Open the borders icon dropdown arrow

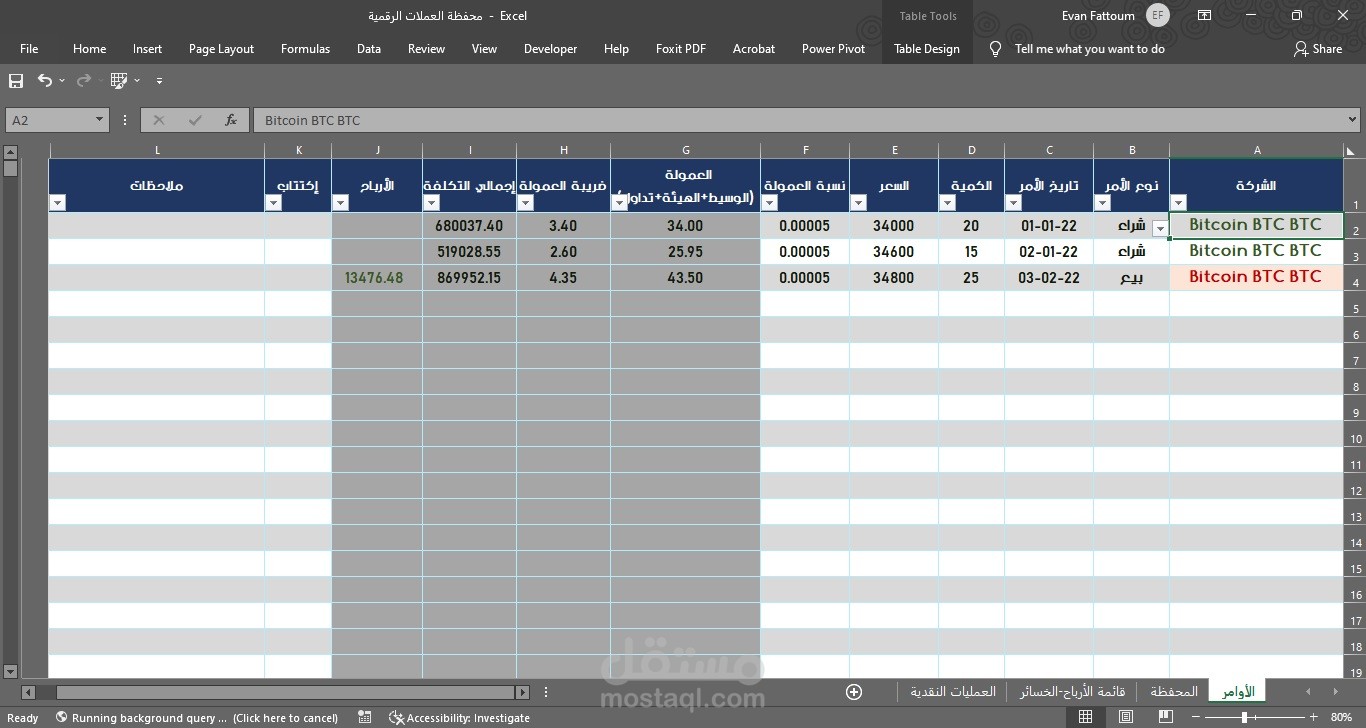pos(137,80)
